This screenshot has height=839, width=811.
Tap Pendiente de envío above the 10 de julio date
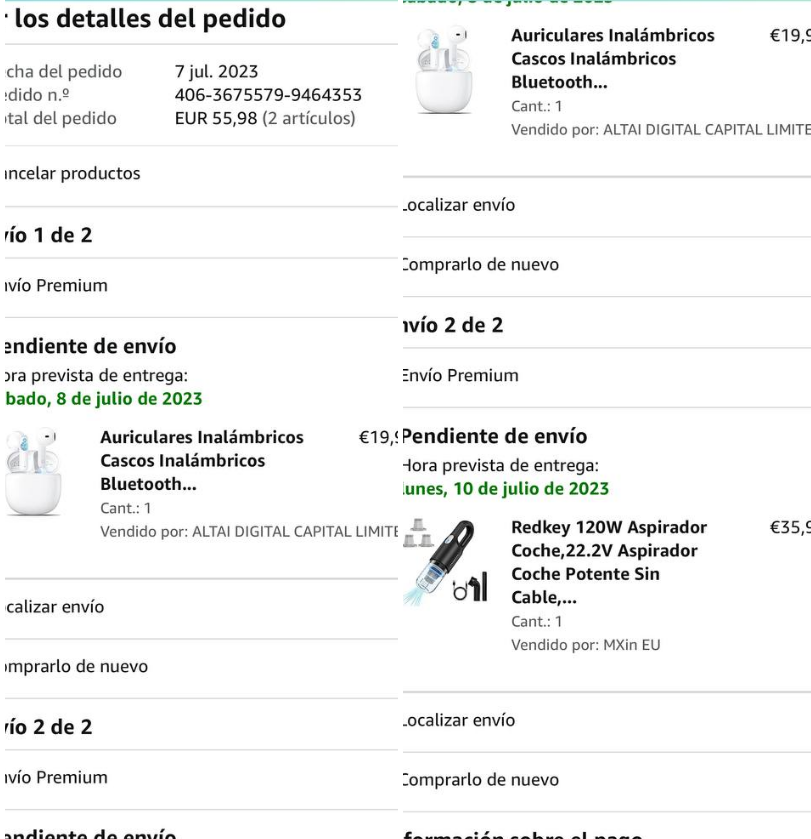[x=494, y=436]
